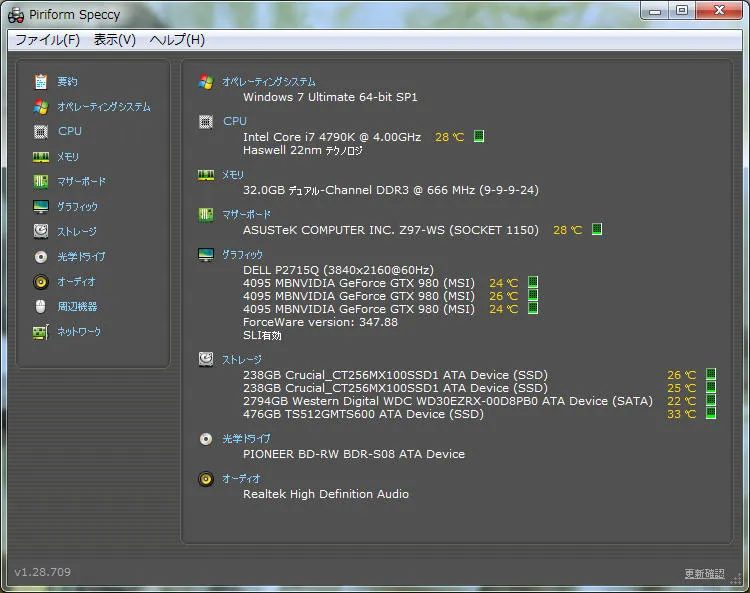750x593 pixels.
Task: Select オーディオ label in sidebar
Action: coord(77,282)
